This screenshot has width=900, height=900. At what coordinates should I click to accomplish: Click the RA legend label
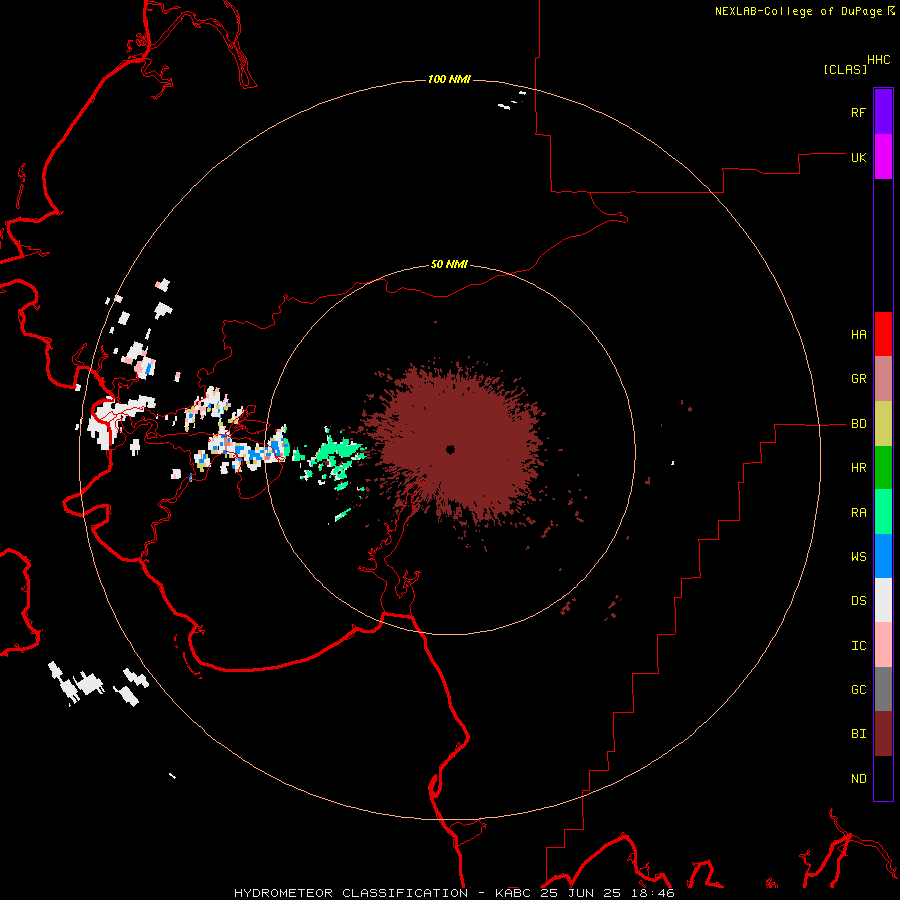(858, 512)
